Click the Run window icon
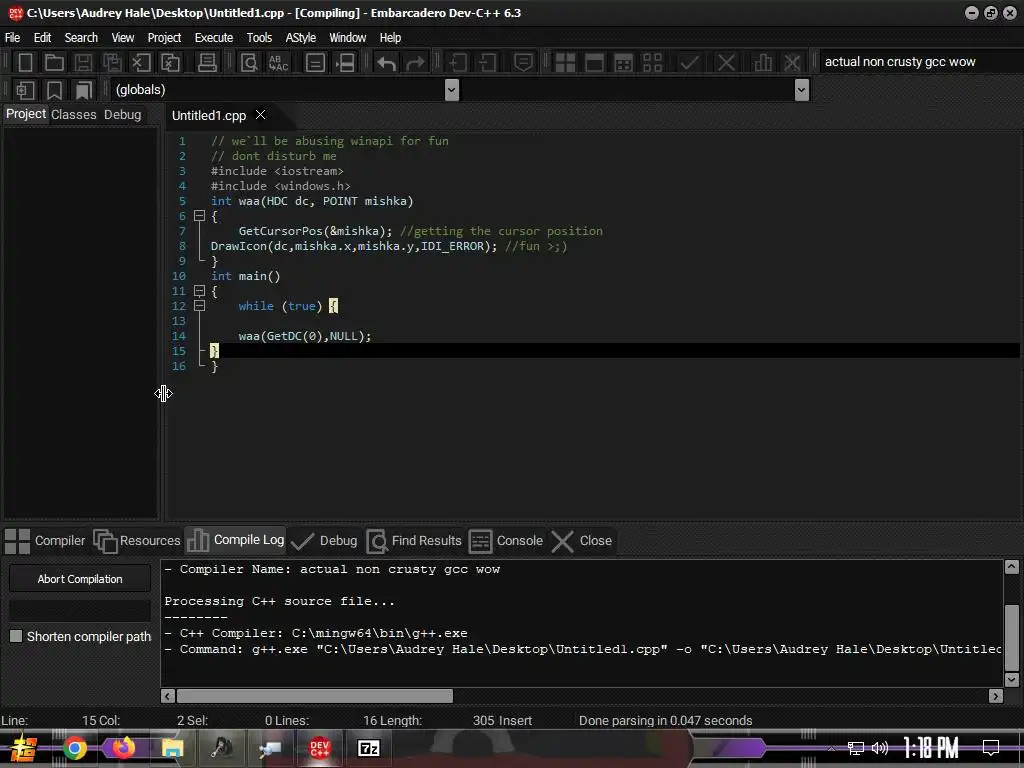The image size is (1024, 768). click(x=594, y=63)
